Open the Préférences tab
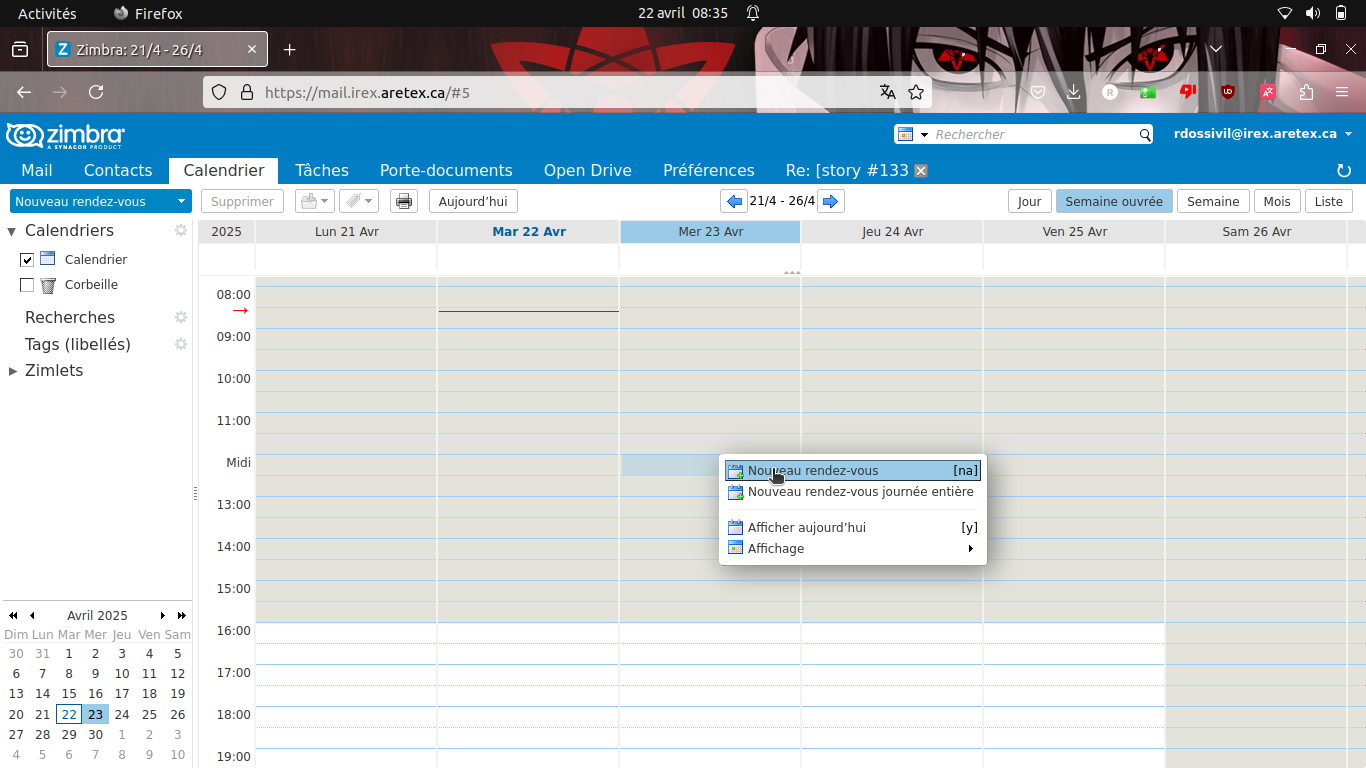The width and height of the screenshot is (1366, 768). (x=709, y=170)
